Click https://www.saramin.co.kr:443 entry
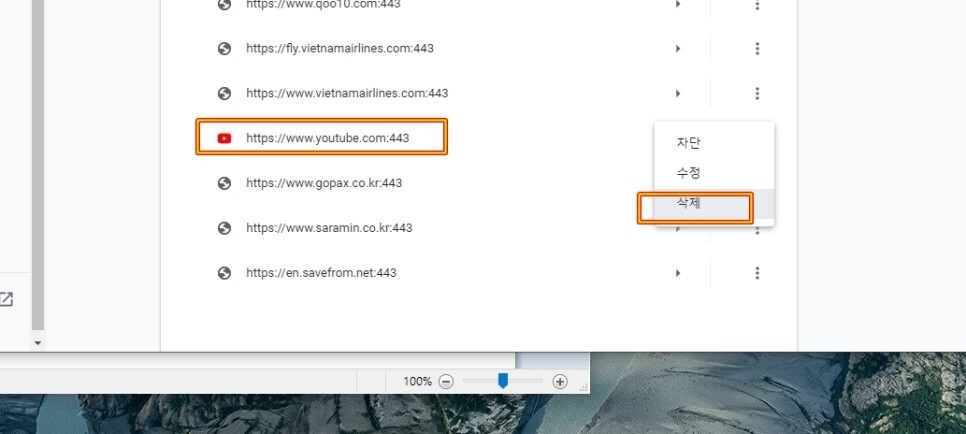The width and height of the screenshot is (966, 434). tap(329, 227)
